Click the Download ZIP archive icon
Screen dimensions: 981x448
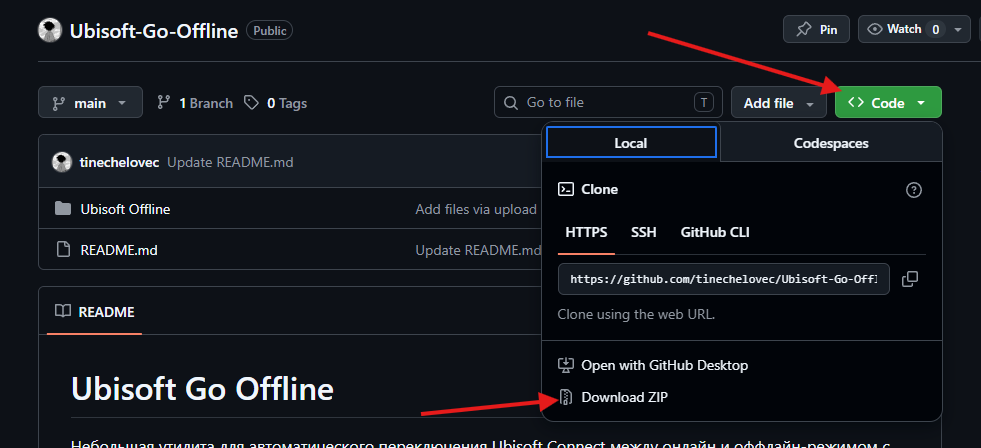tap(566, 397)
